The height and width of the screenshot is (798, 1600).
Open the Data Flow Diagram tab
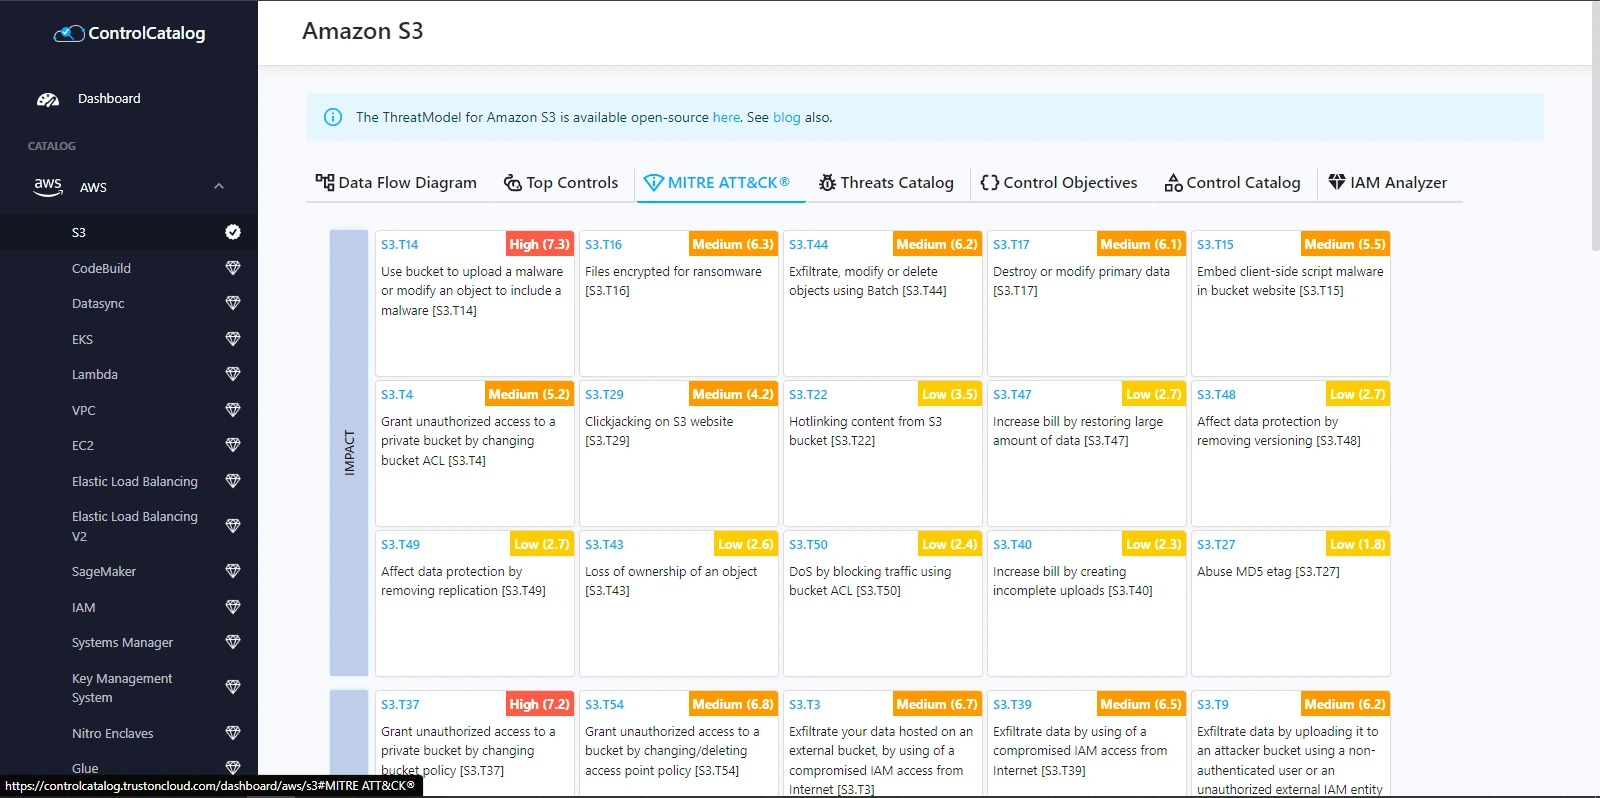tap(396, 182)
